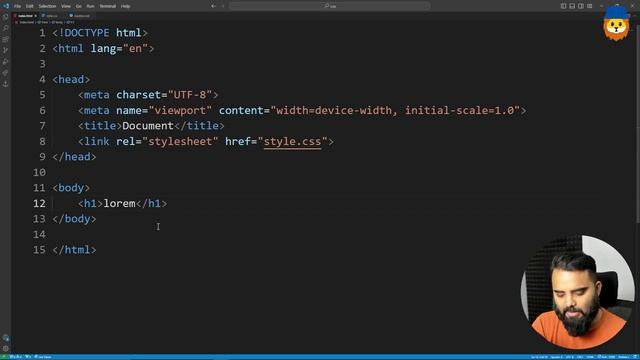Image resolution: width=640 pixels, height=360 pixels.
Task: Click the notifications bell in status bar
Action: (636, 357)
